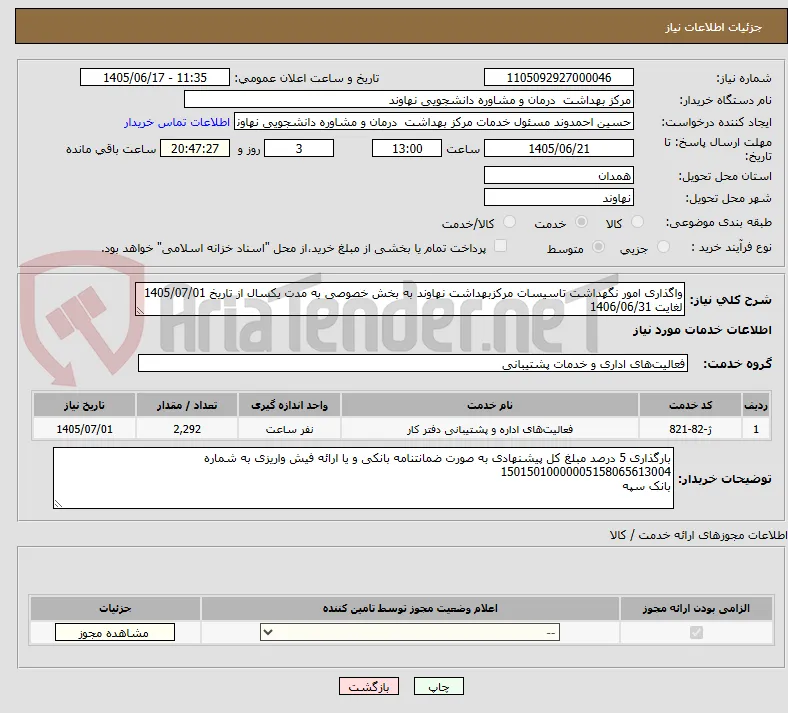Click the اعلام وضعیت مجوز header

click(x=410, y=608)
